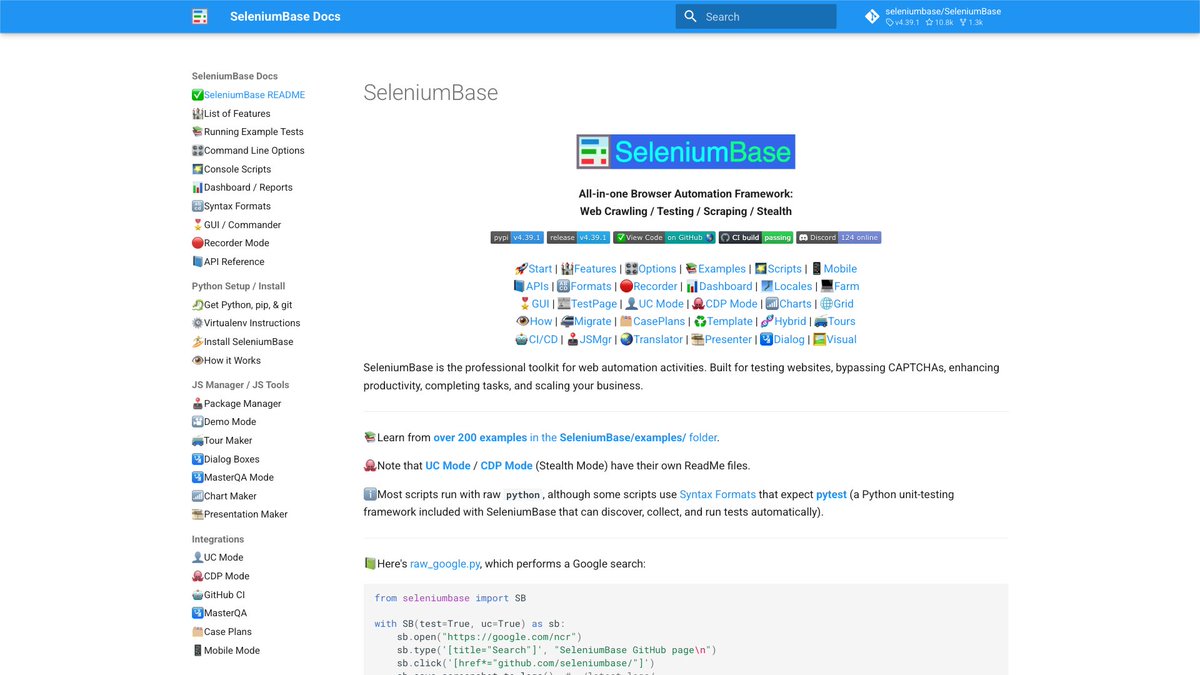This screenshot has height=675, width=1200.
Task: Click the bar-chart icon beside Dashboard / Reports
Action: [x=199, y=187]
